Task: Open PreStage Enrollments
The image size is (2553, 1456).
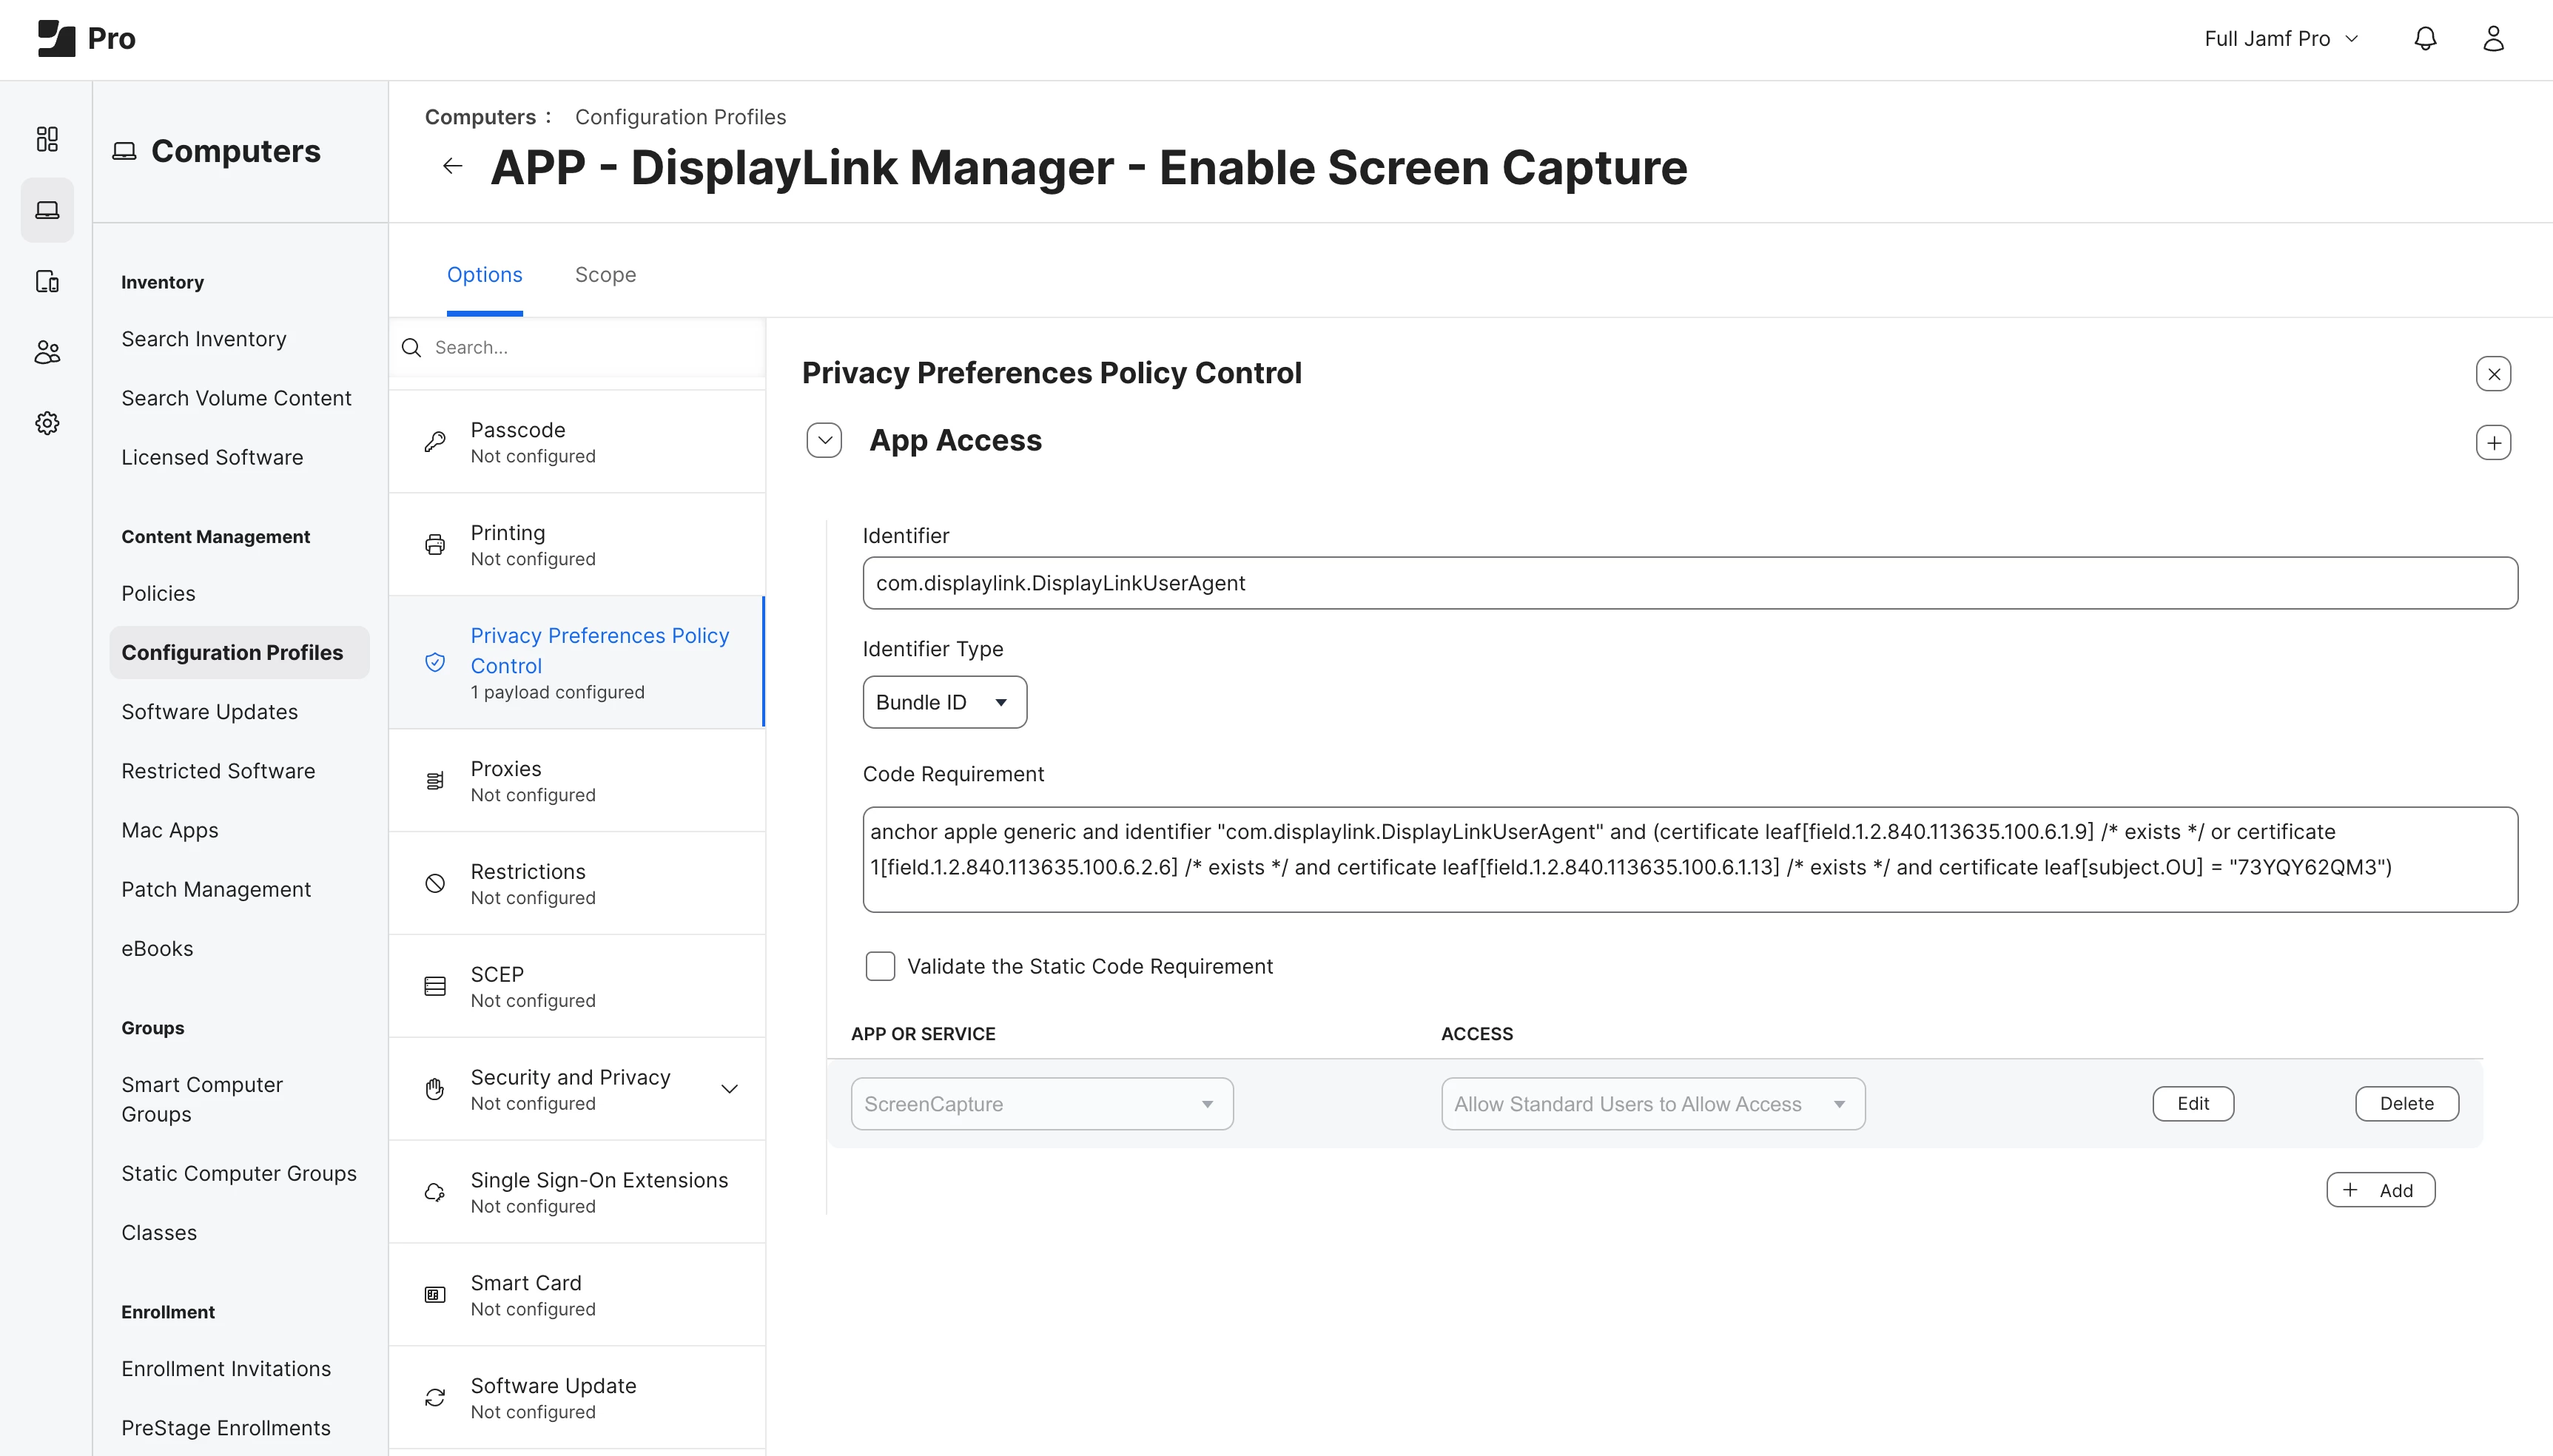Action: 226,1428
